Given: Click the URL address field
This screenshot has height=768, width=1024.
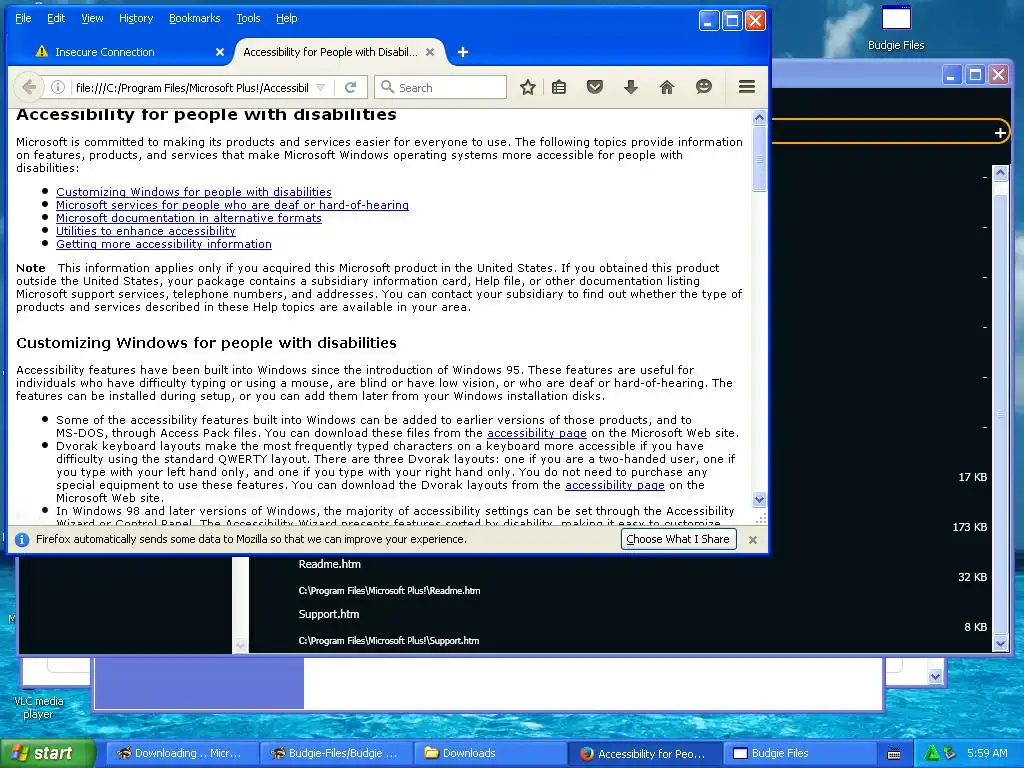Looking at the screenshot, I should click(191, 88).
